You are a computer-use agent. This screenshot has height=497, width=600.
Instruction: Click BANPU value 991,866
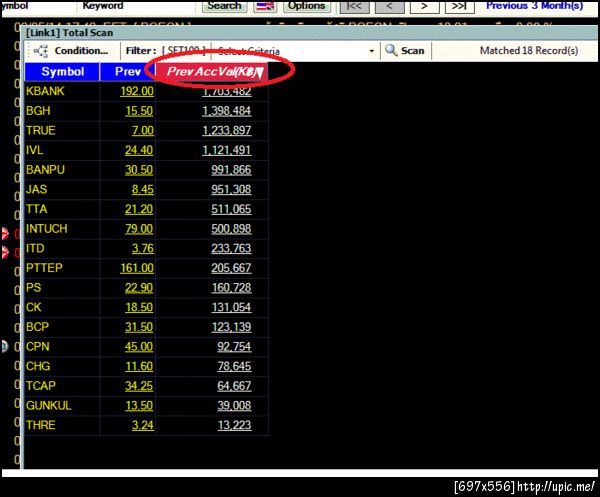[231, 169]
